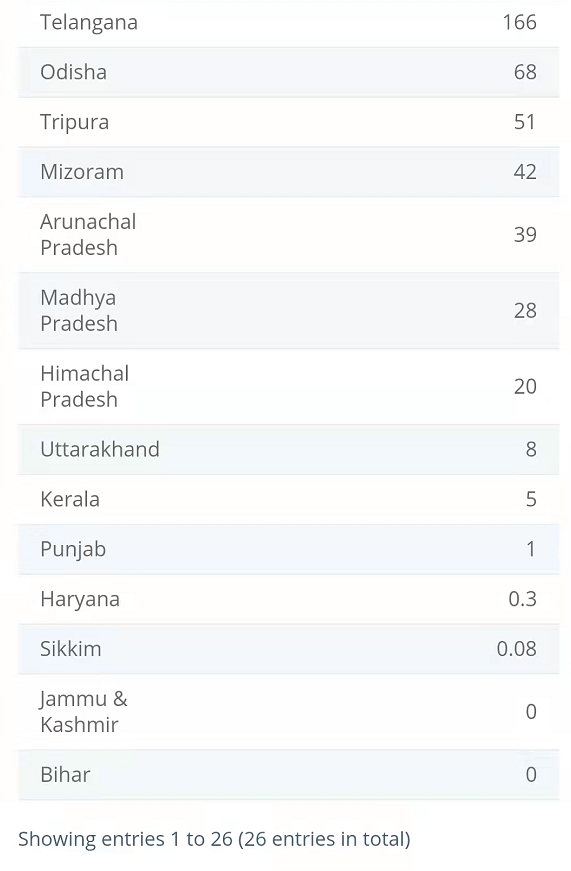The width and height of the screenshot is (571, 871).
Task: Select the Kerala row
Action: click(288, 499)
